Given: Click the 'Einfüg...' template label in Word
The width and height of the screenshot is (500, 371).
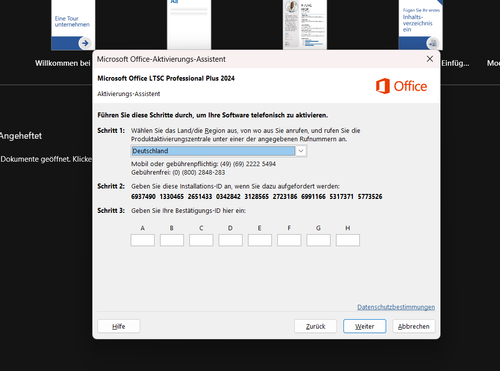Looking at the screenshot, I should click(x=455, y=63).
